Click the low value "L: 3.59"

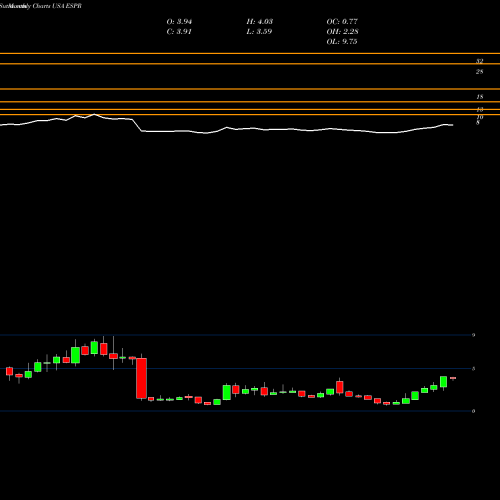(259, 32)
